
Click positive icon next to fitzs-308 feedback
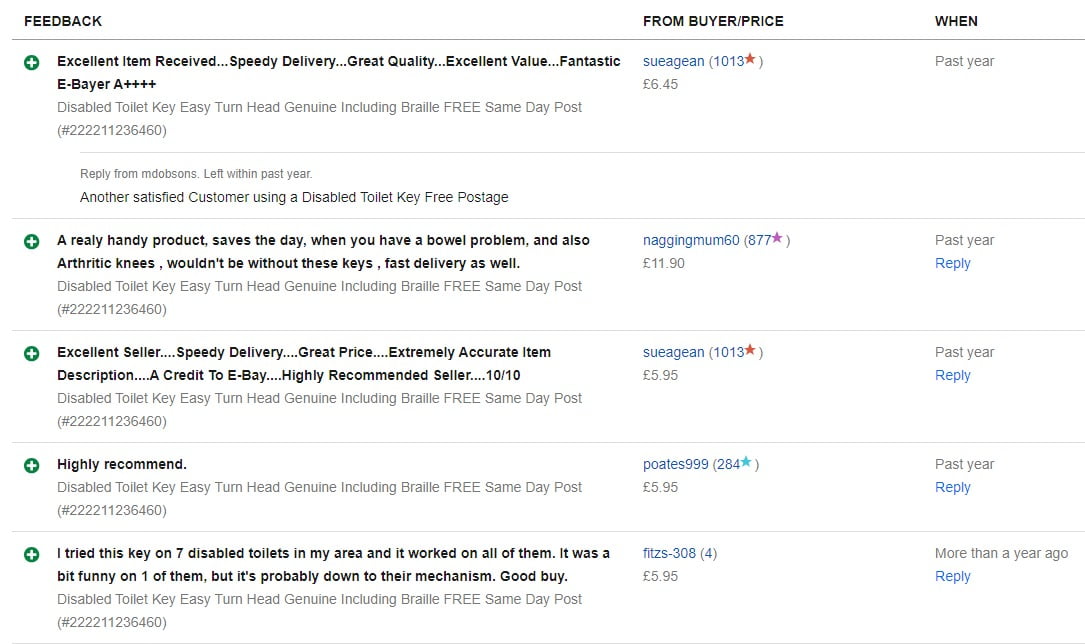[32, 554]
